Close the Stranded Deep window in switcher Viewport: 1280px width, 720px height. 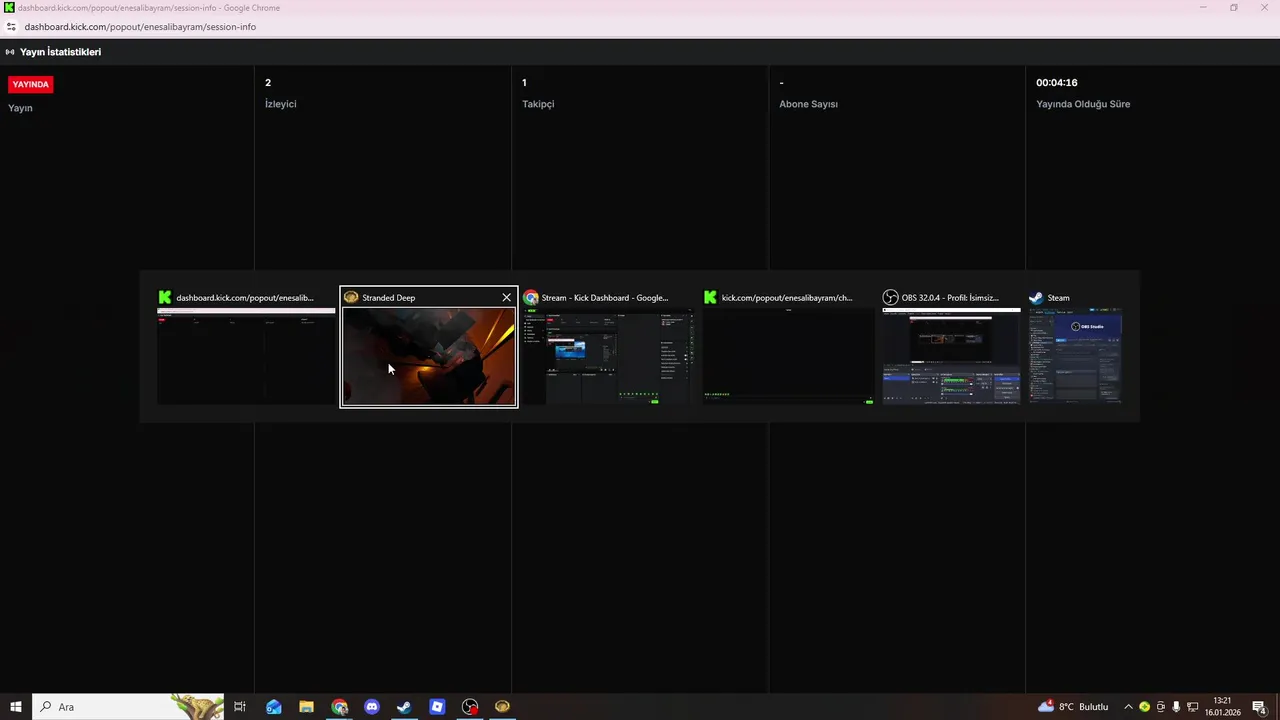point(506,297)
